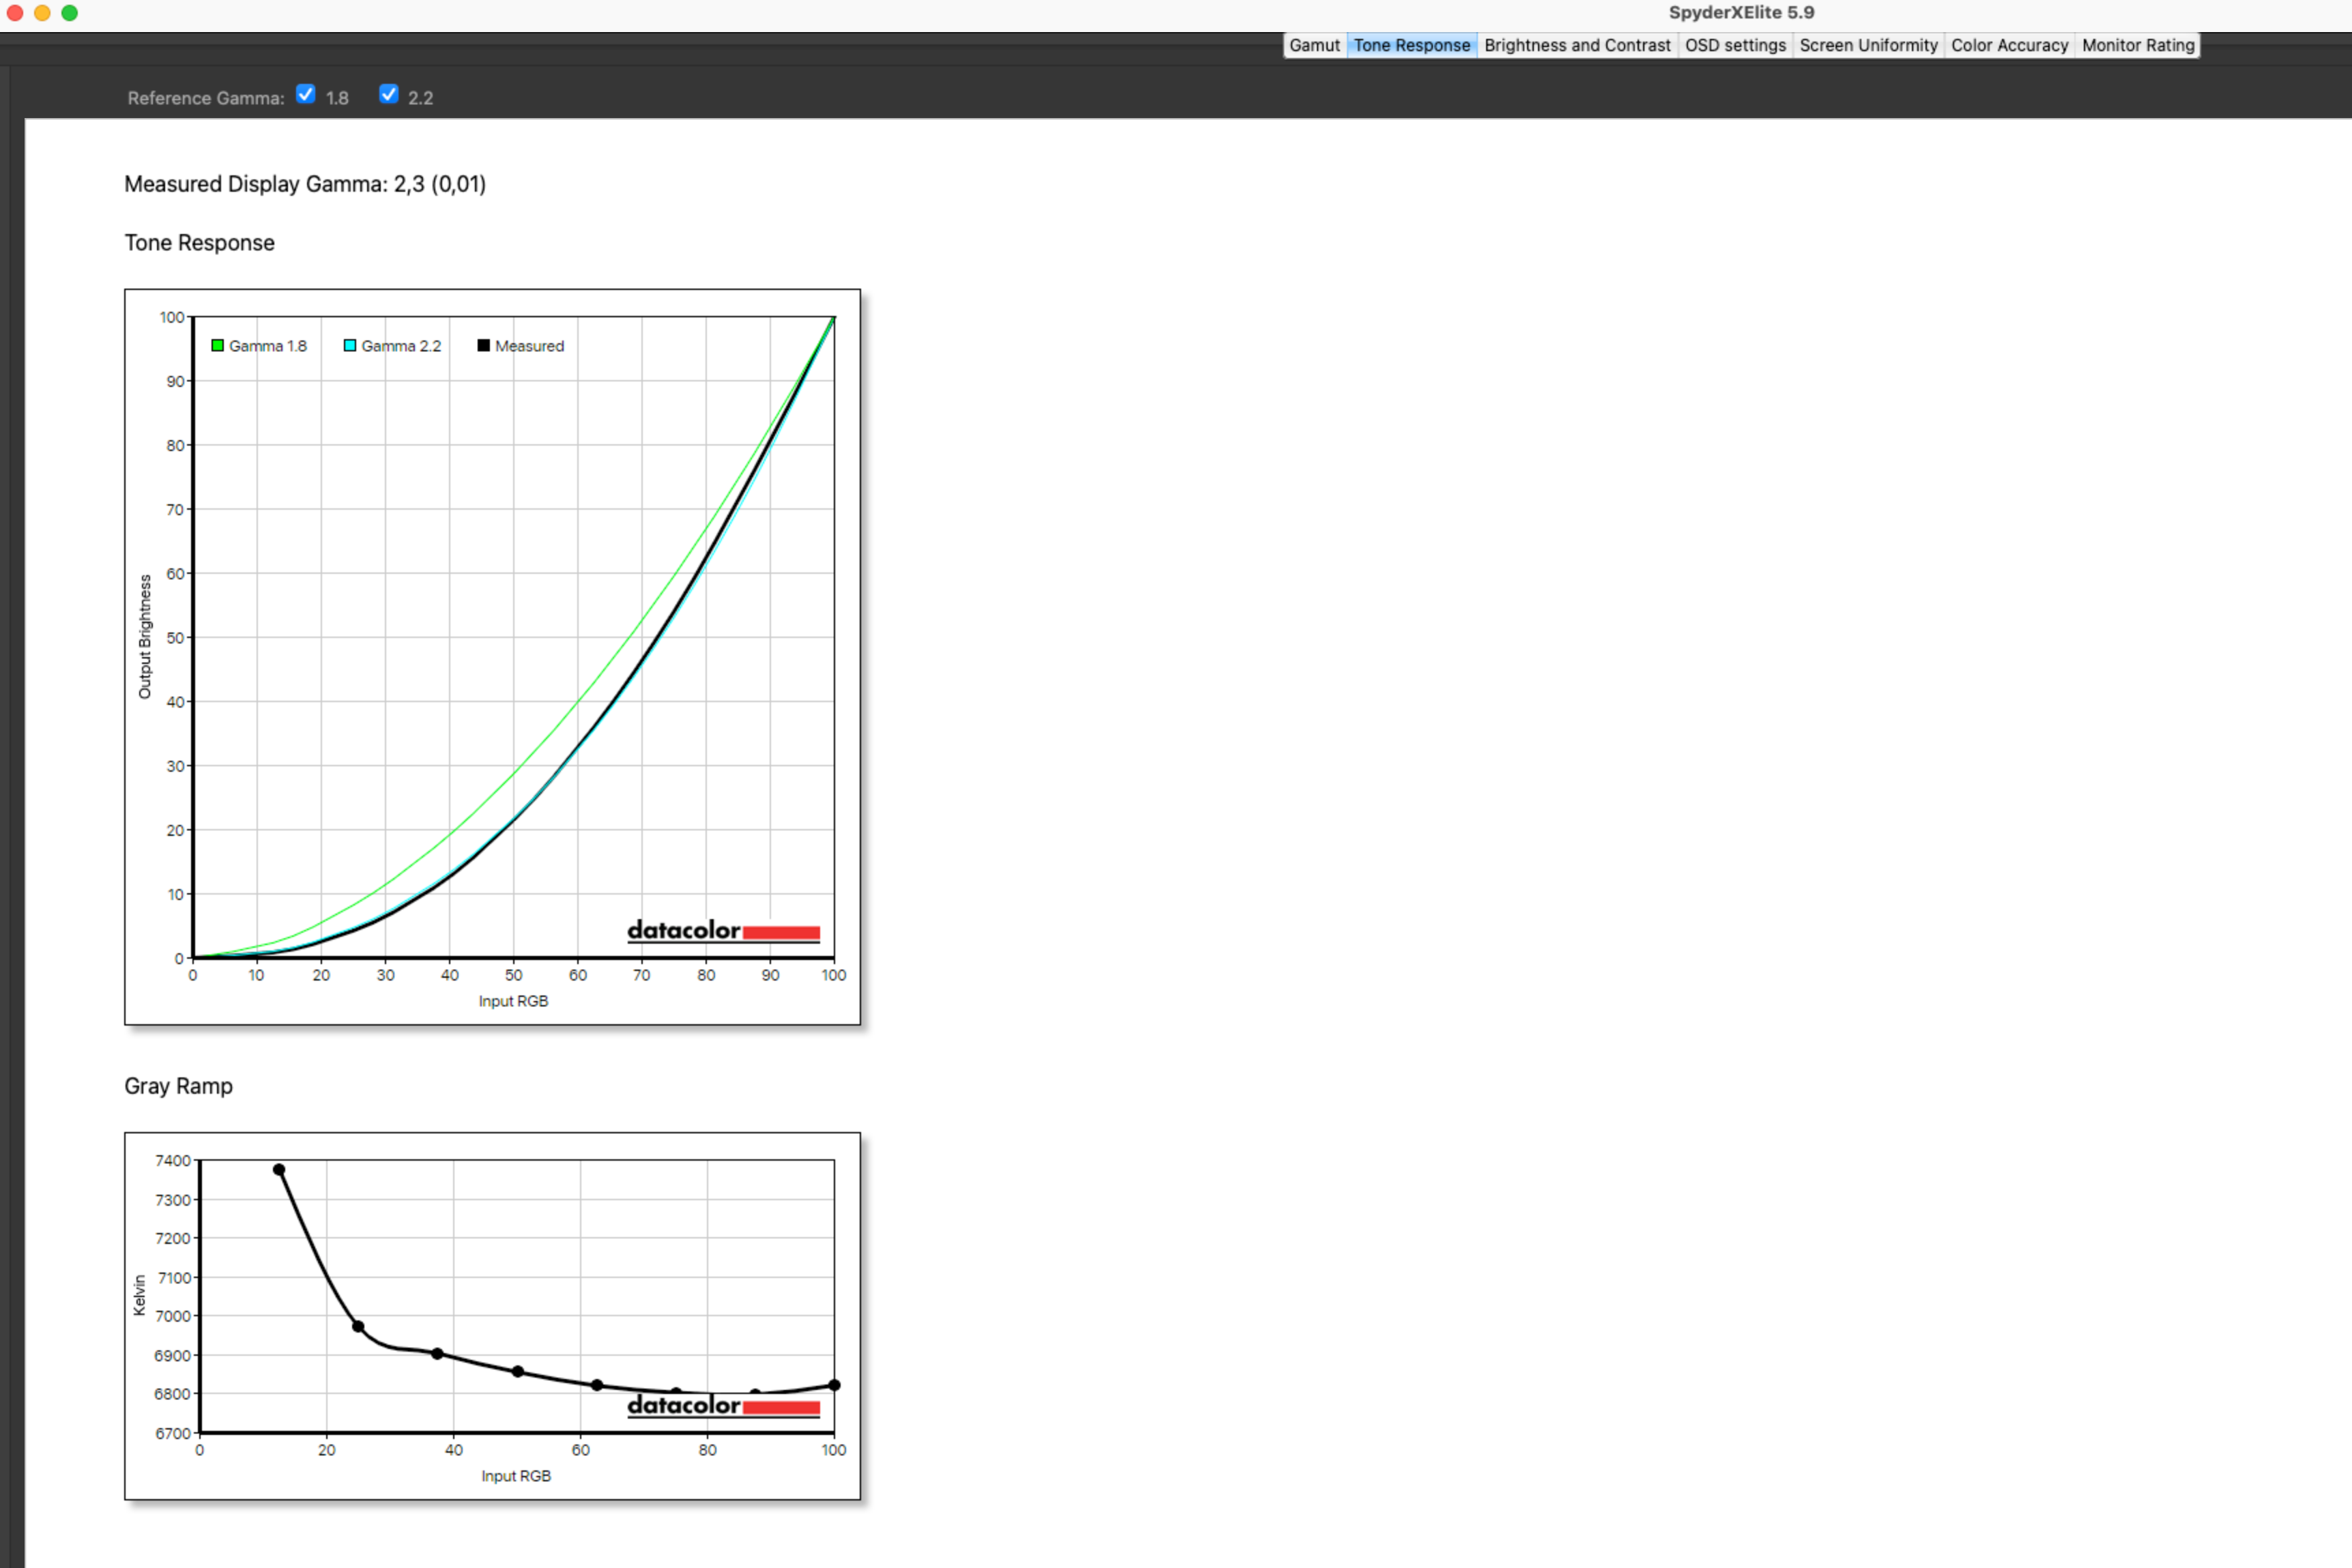Click the green Gamma 1.8 legend swatch
The width and height of the screenshot is (2352, 1568).
[217, 346]
